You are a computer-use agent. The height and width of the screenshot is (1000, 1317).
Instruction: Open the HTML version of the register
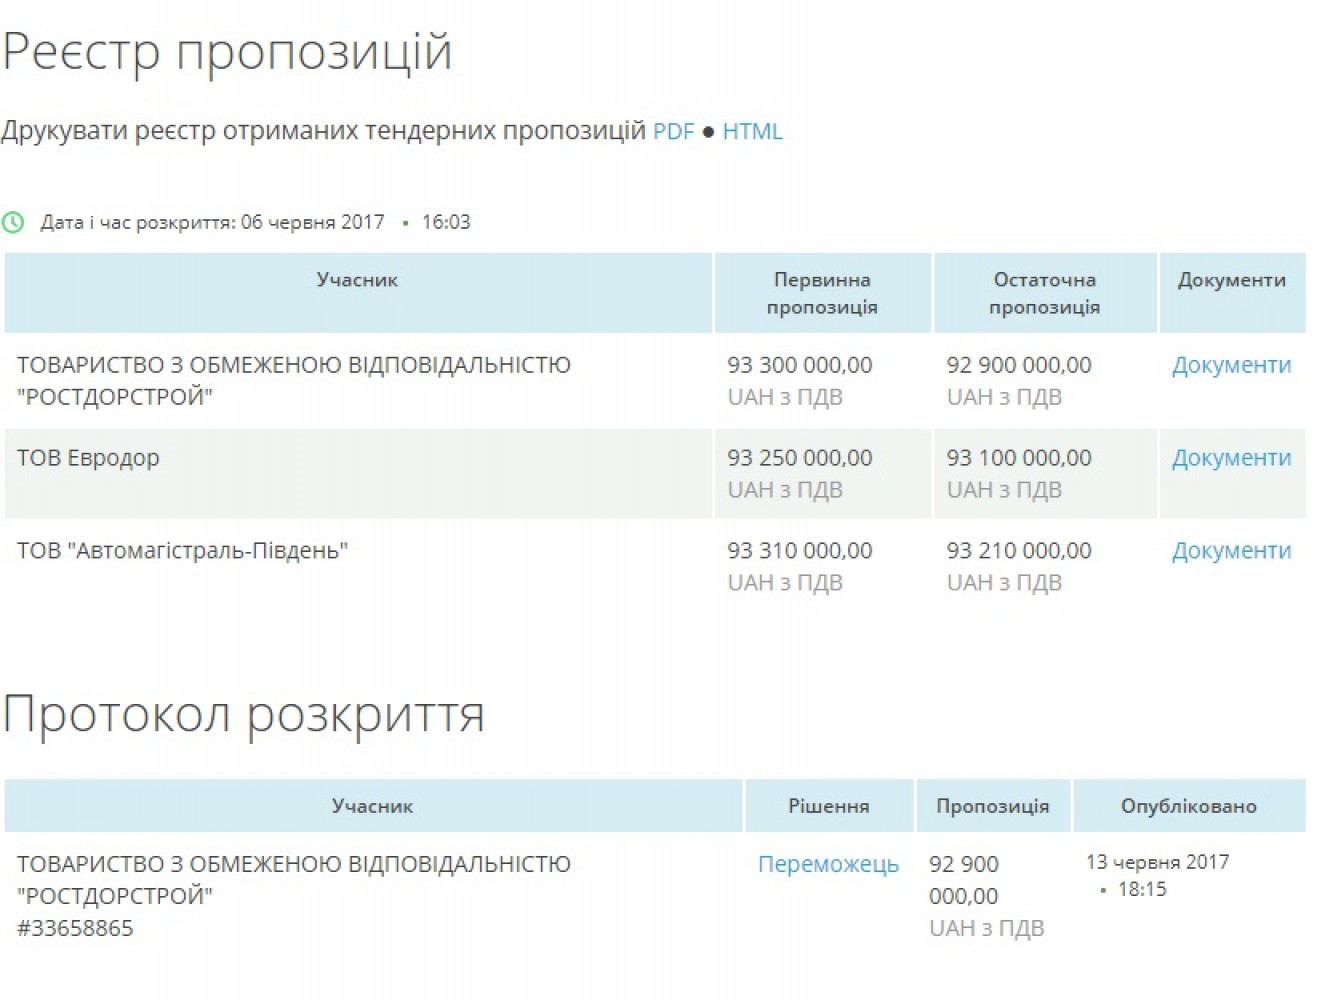[x=752, y=131]
